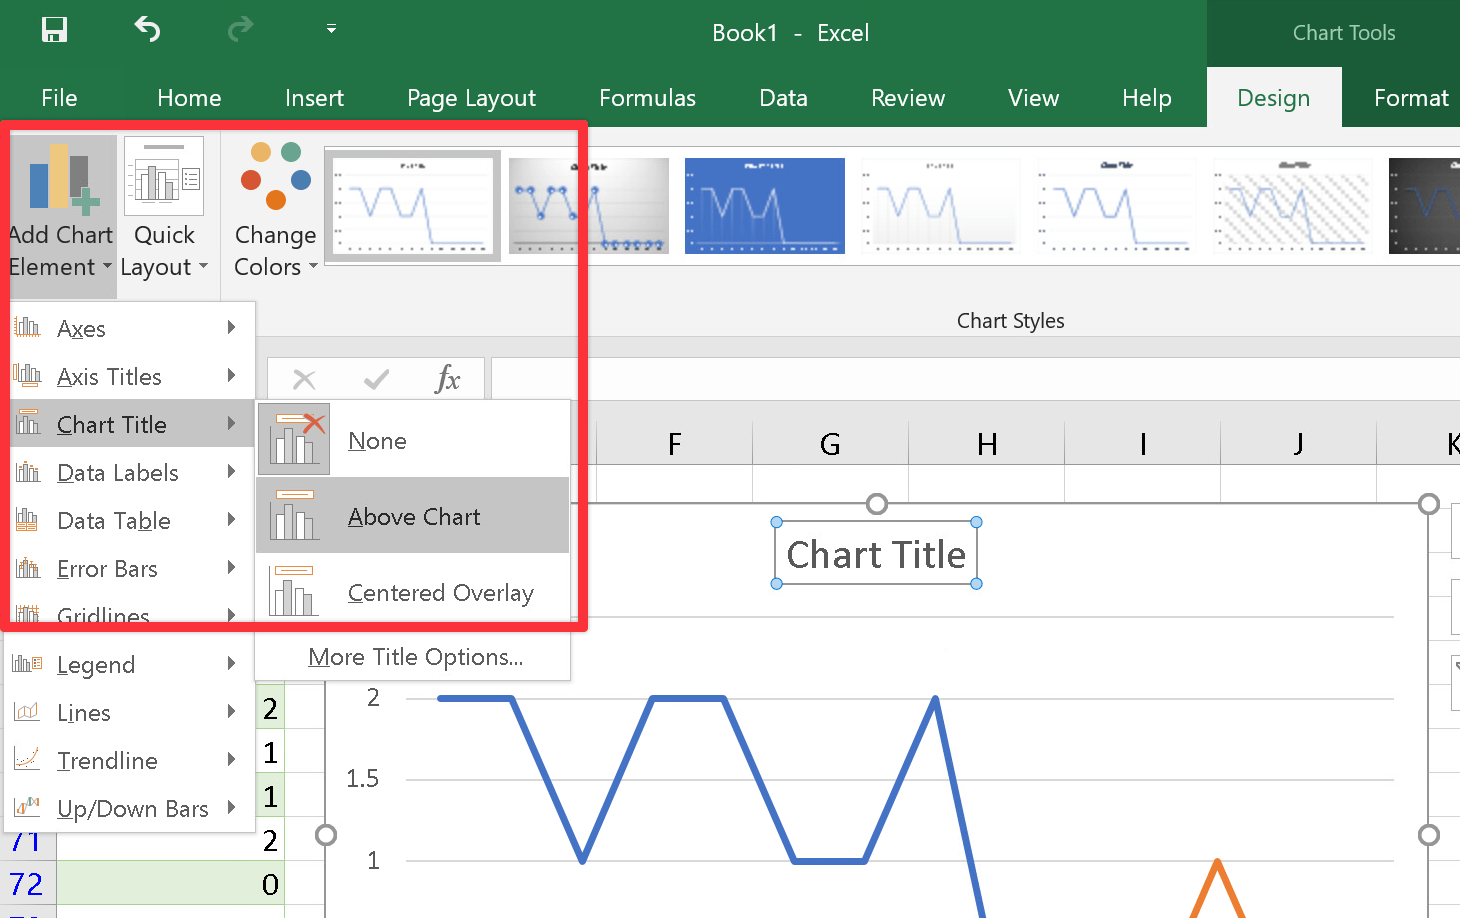Open the Quick Layout dropdown
The height and width of the screenshot is (918, 1460).
coord(164,210)
